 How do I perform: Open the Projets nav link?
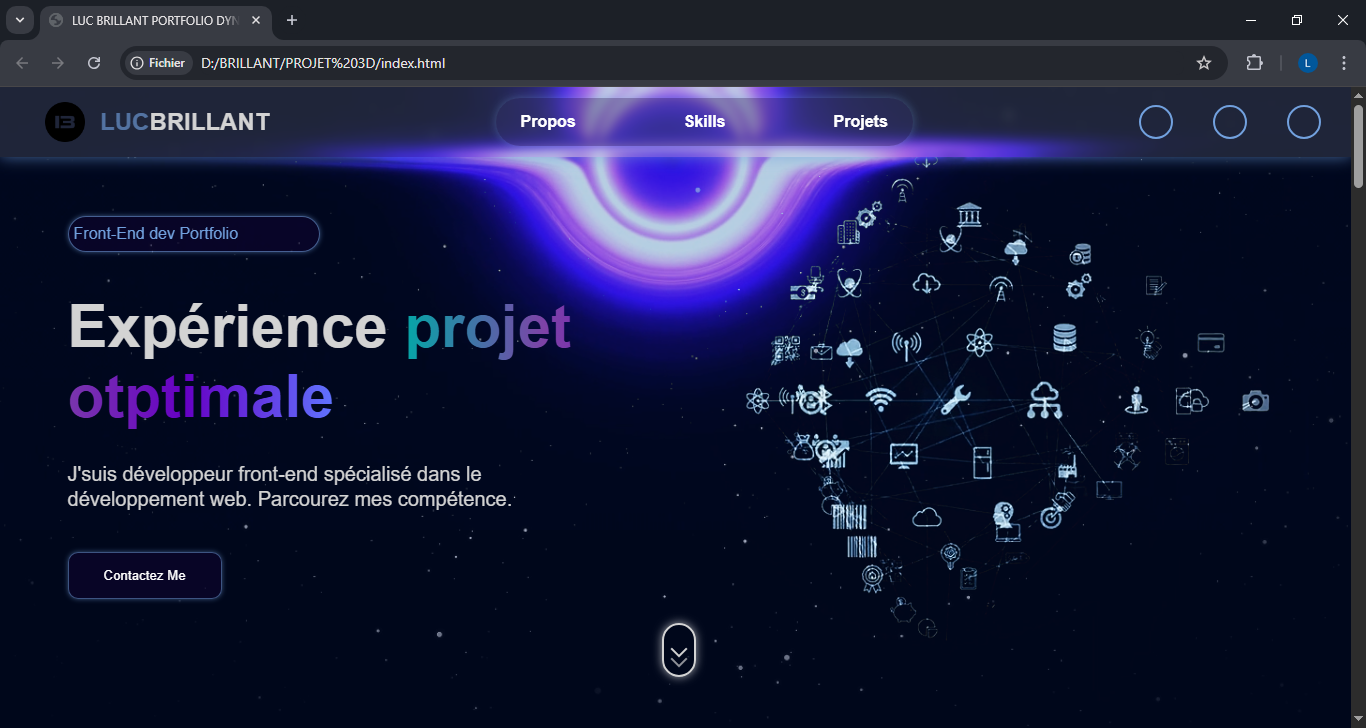tap(860, 122)
